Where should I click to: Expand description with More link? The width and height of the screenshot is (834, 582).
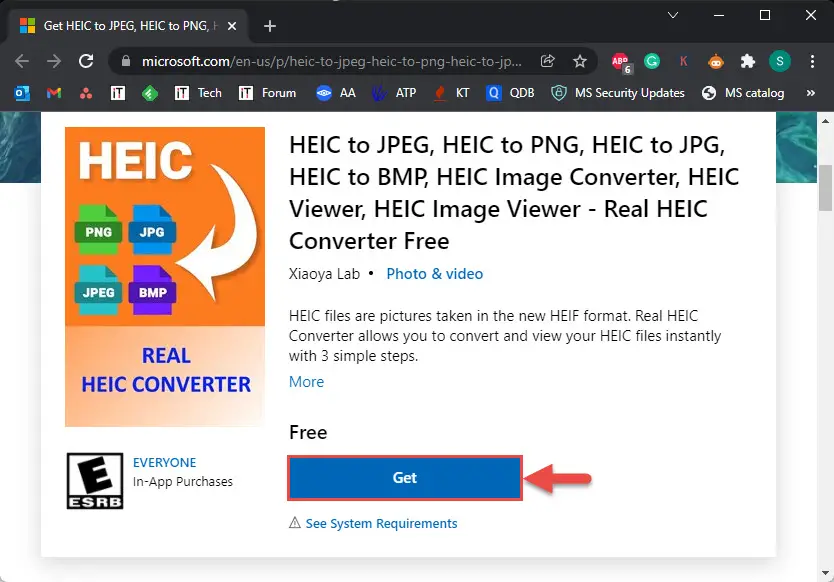pyautogui.click(x=306, y=381)
